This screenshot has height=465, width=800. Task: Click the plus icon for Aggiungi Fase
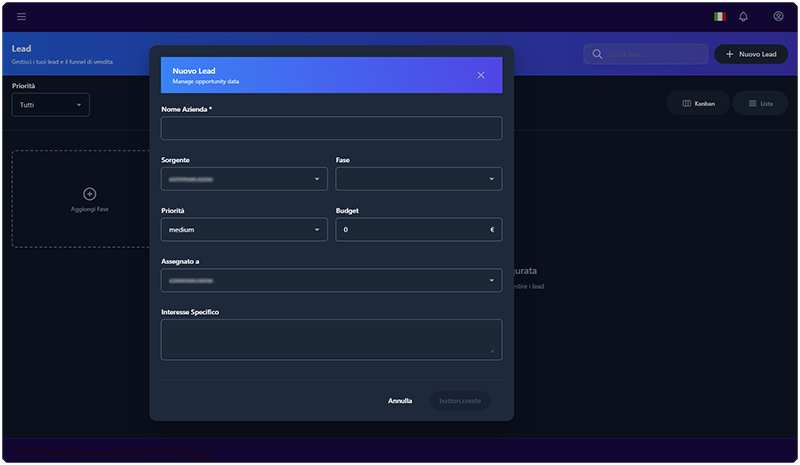(89, 193)
